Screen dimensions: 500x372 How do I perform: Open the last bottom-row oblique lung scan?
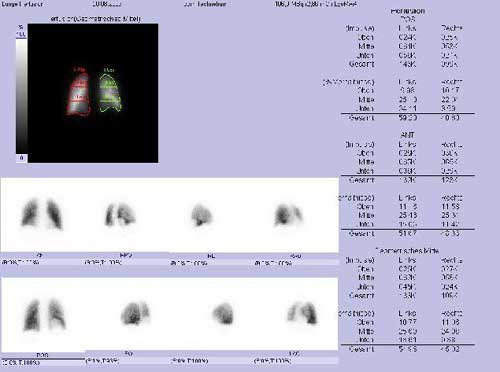tap(302, 313)
